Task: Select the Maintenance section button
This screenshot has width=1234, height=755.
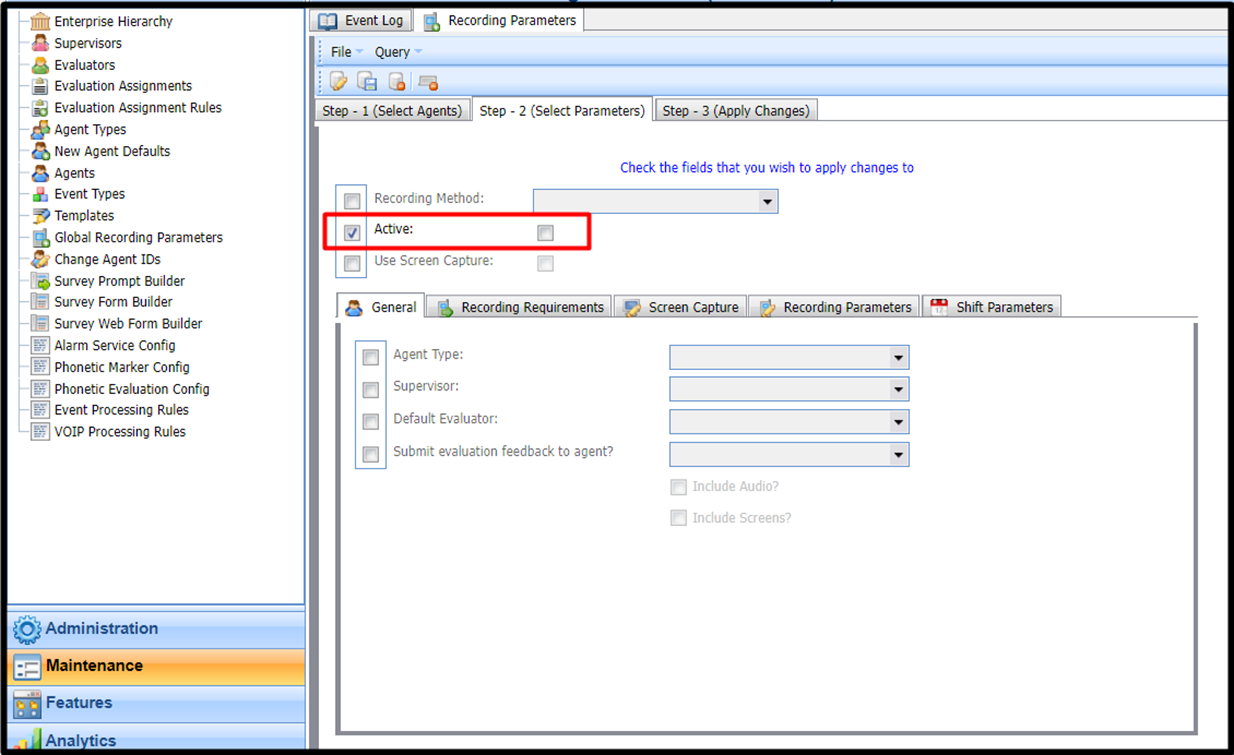Action: 155,666
